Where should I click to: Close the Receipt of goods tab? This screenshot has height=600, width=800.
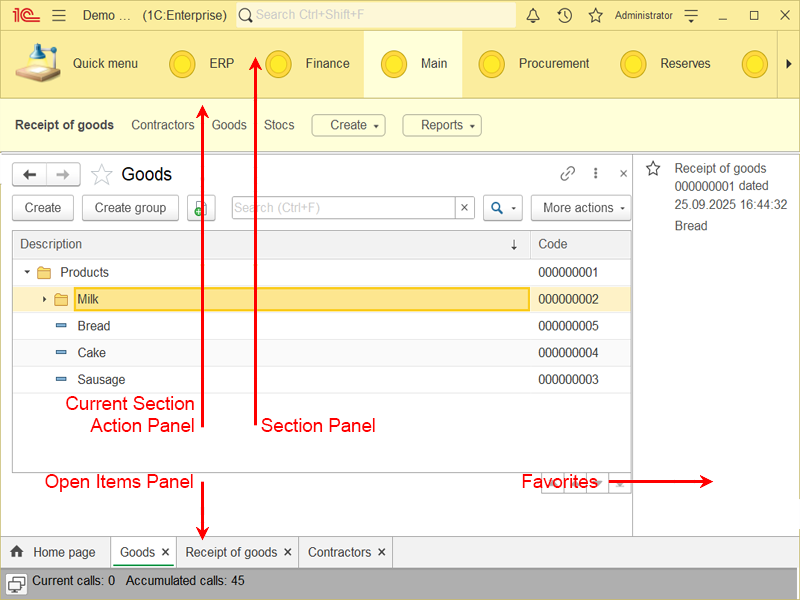coord(288,552)
